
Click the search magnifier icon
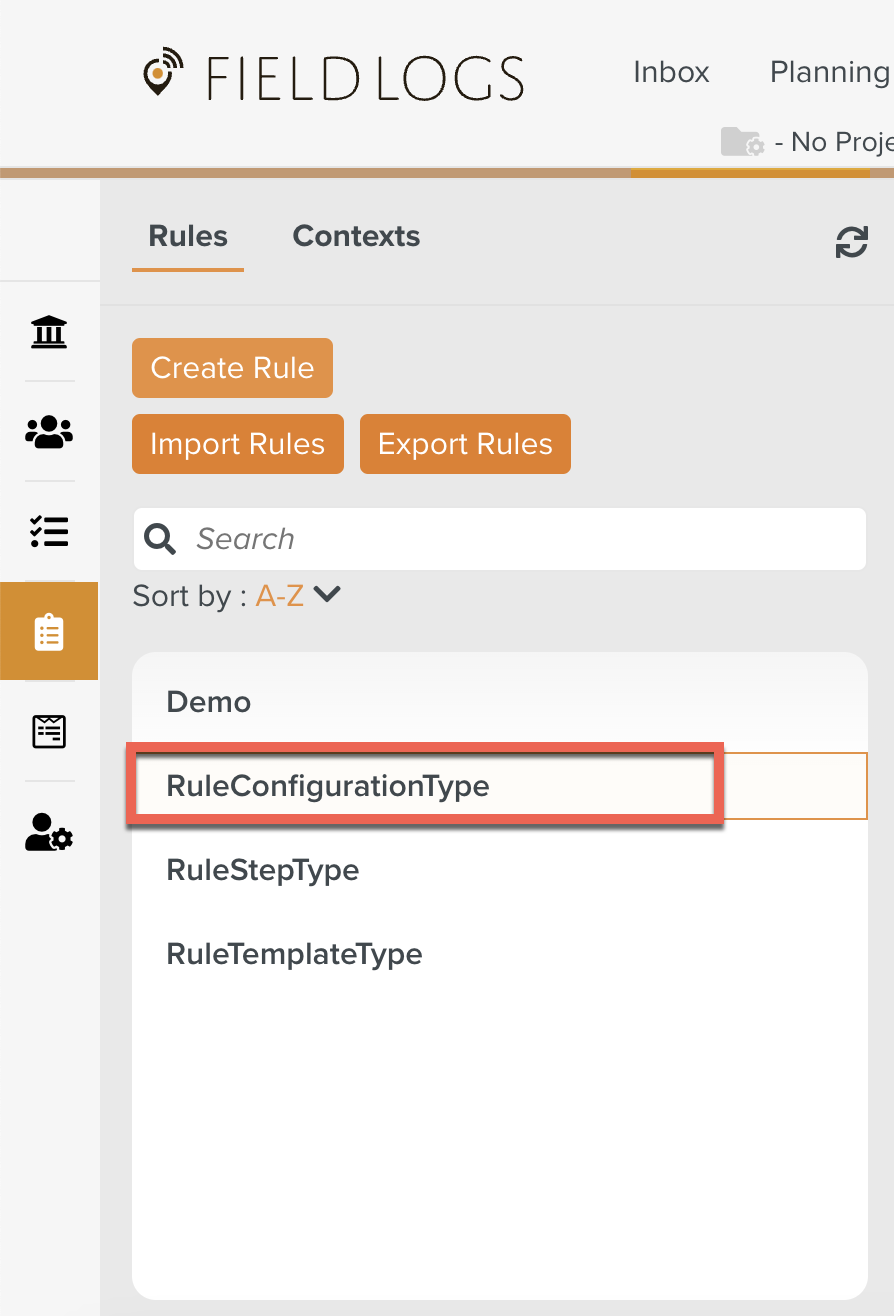pos(160,539)
